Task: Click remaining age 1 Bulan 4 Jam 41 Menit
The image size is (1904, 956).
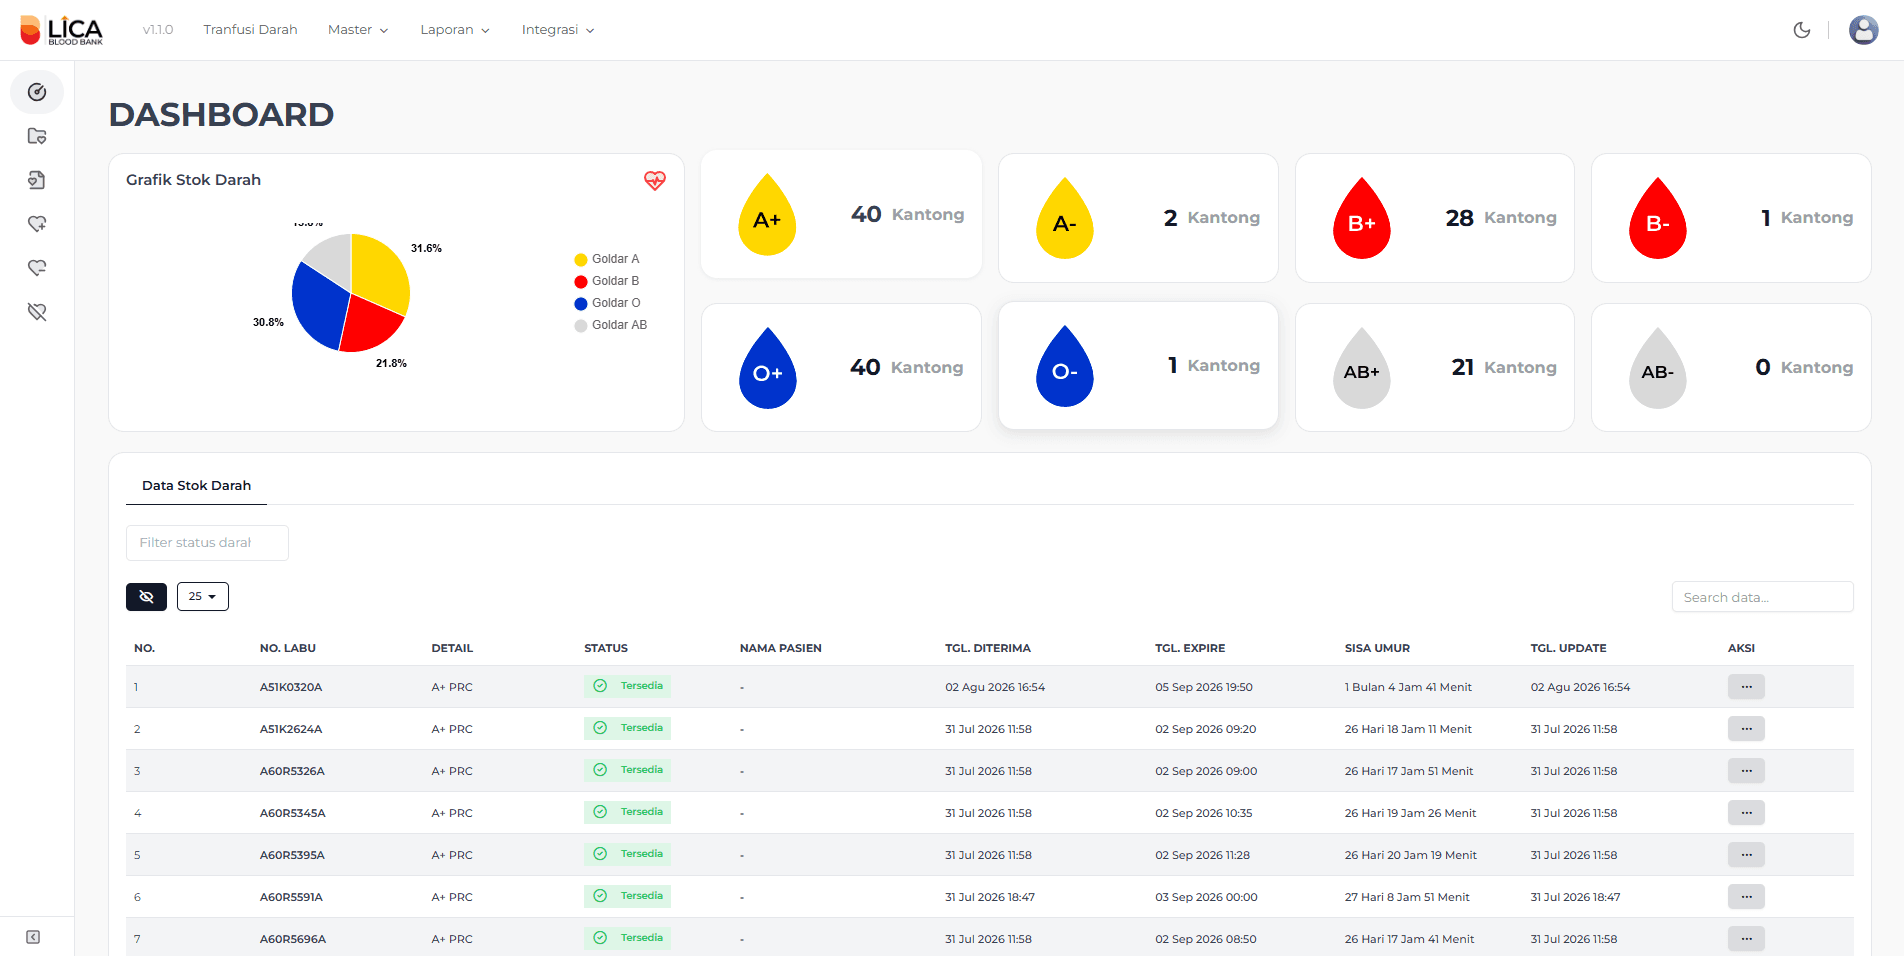Action: click(x=1408, y=687)
